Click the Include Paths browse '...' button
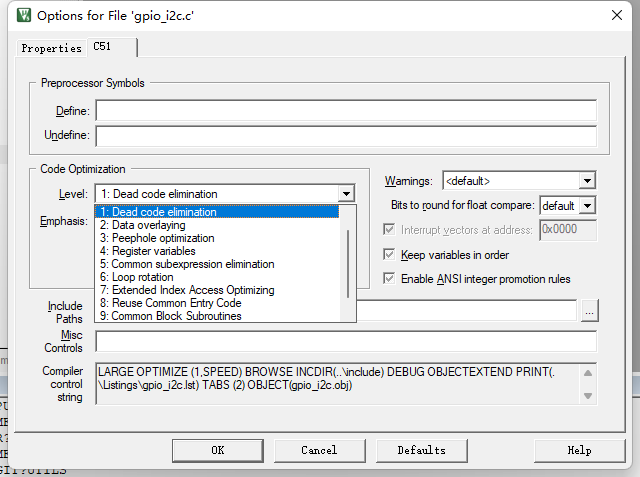Viewport: 640px width, 477px height. 589,311
